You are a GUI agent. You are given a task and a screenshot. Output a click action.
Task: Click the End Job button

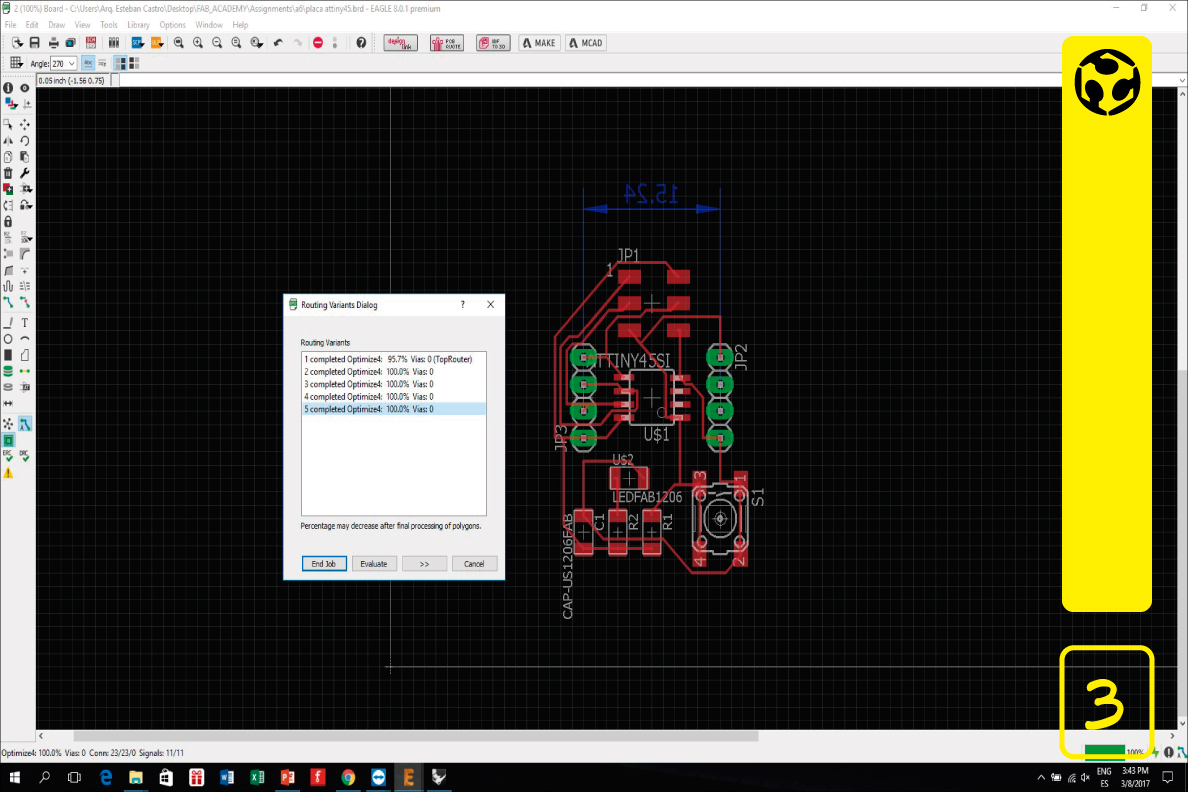pos(324,564)
